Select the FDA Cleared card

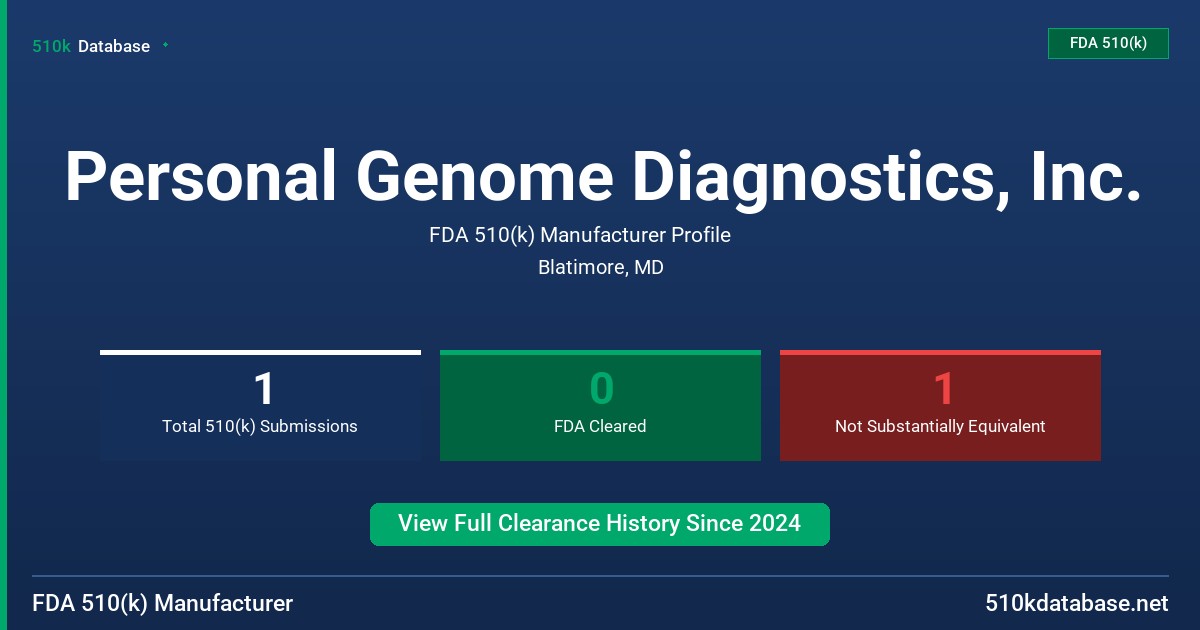click(600, 406)
